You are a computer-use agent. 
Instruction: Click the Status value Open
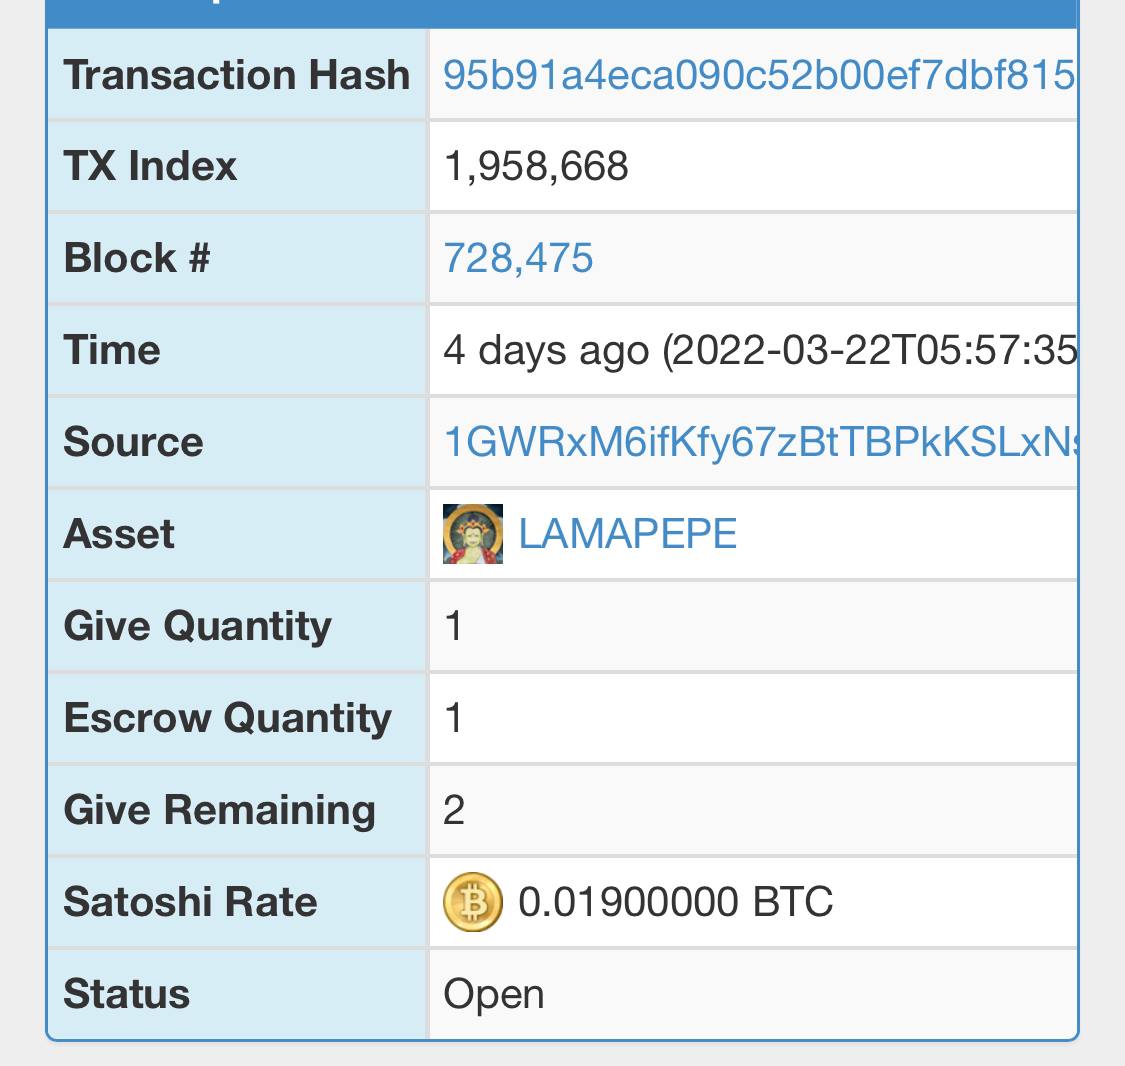(494, 994)
